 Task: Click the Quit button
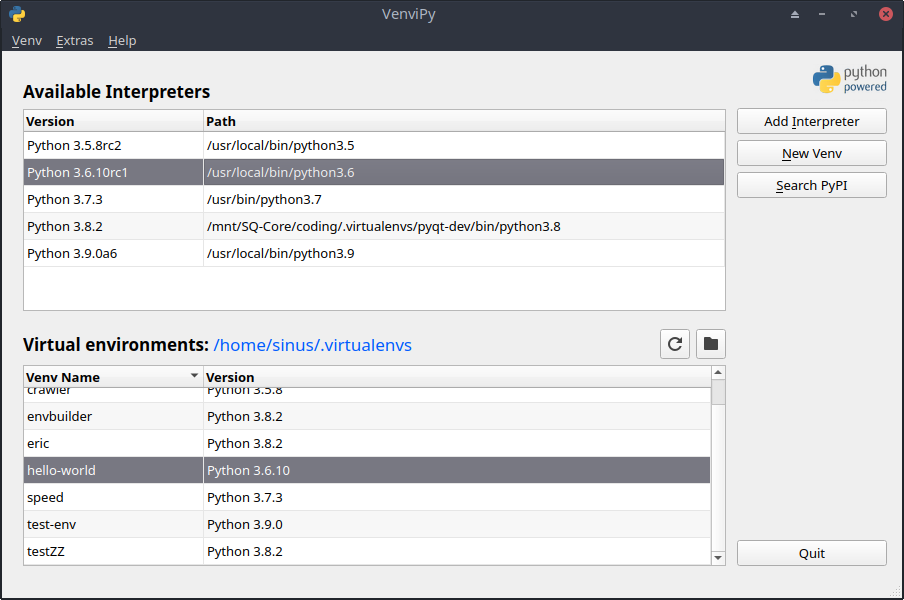click(812, 553)
